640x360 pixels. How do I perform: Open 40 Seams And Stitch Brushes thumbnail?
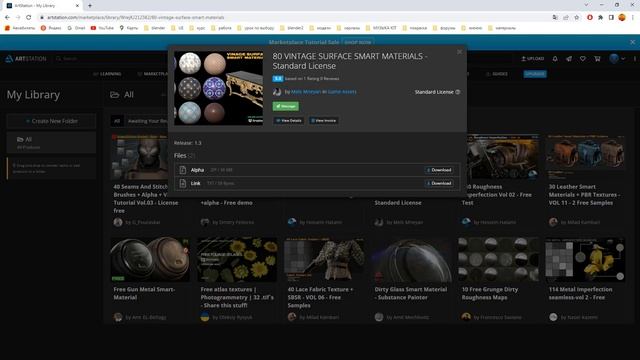coord(140,157)
